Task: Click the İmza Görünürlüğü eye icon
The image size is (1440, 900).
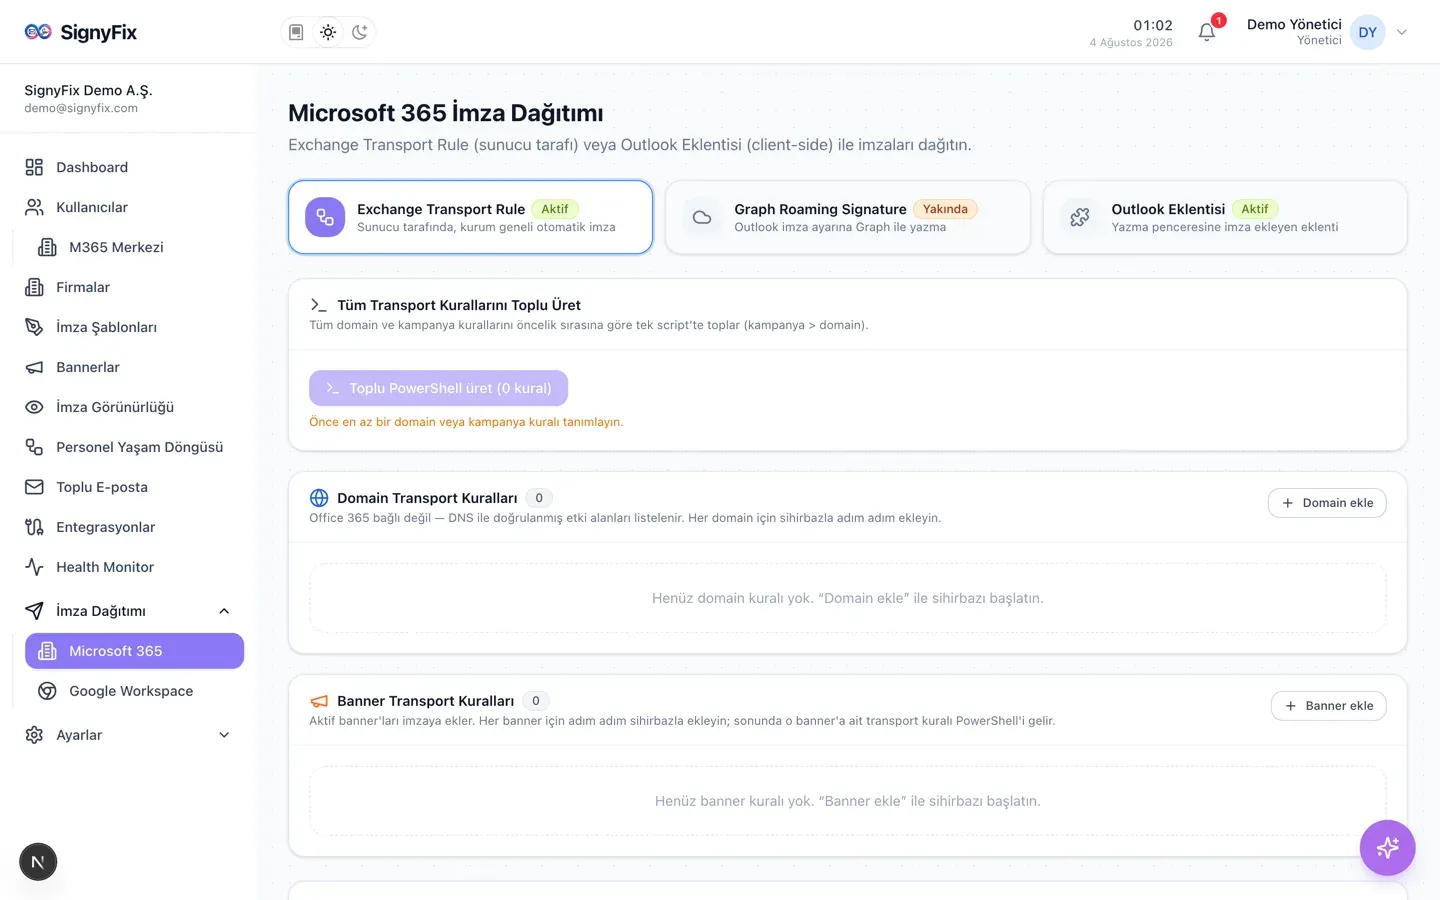Action: pyautogui.click(x=34, y=407)
